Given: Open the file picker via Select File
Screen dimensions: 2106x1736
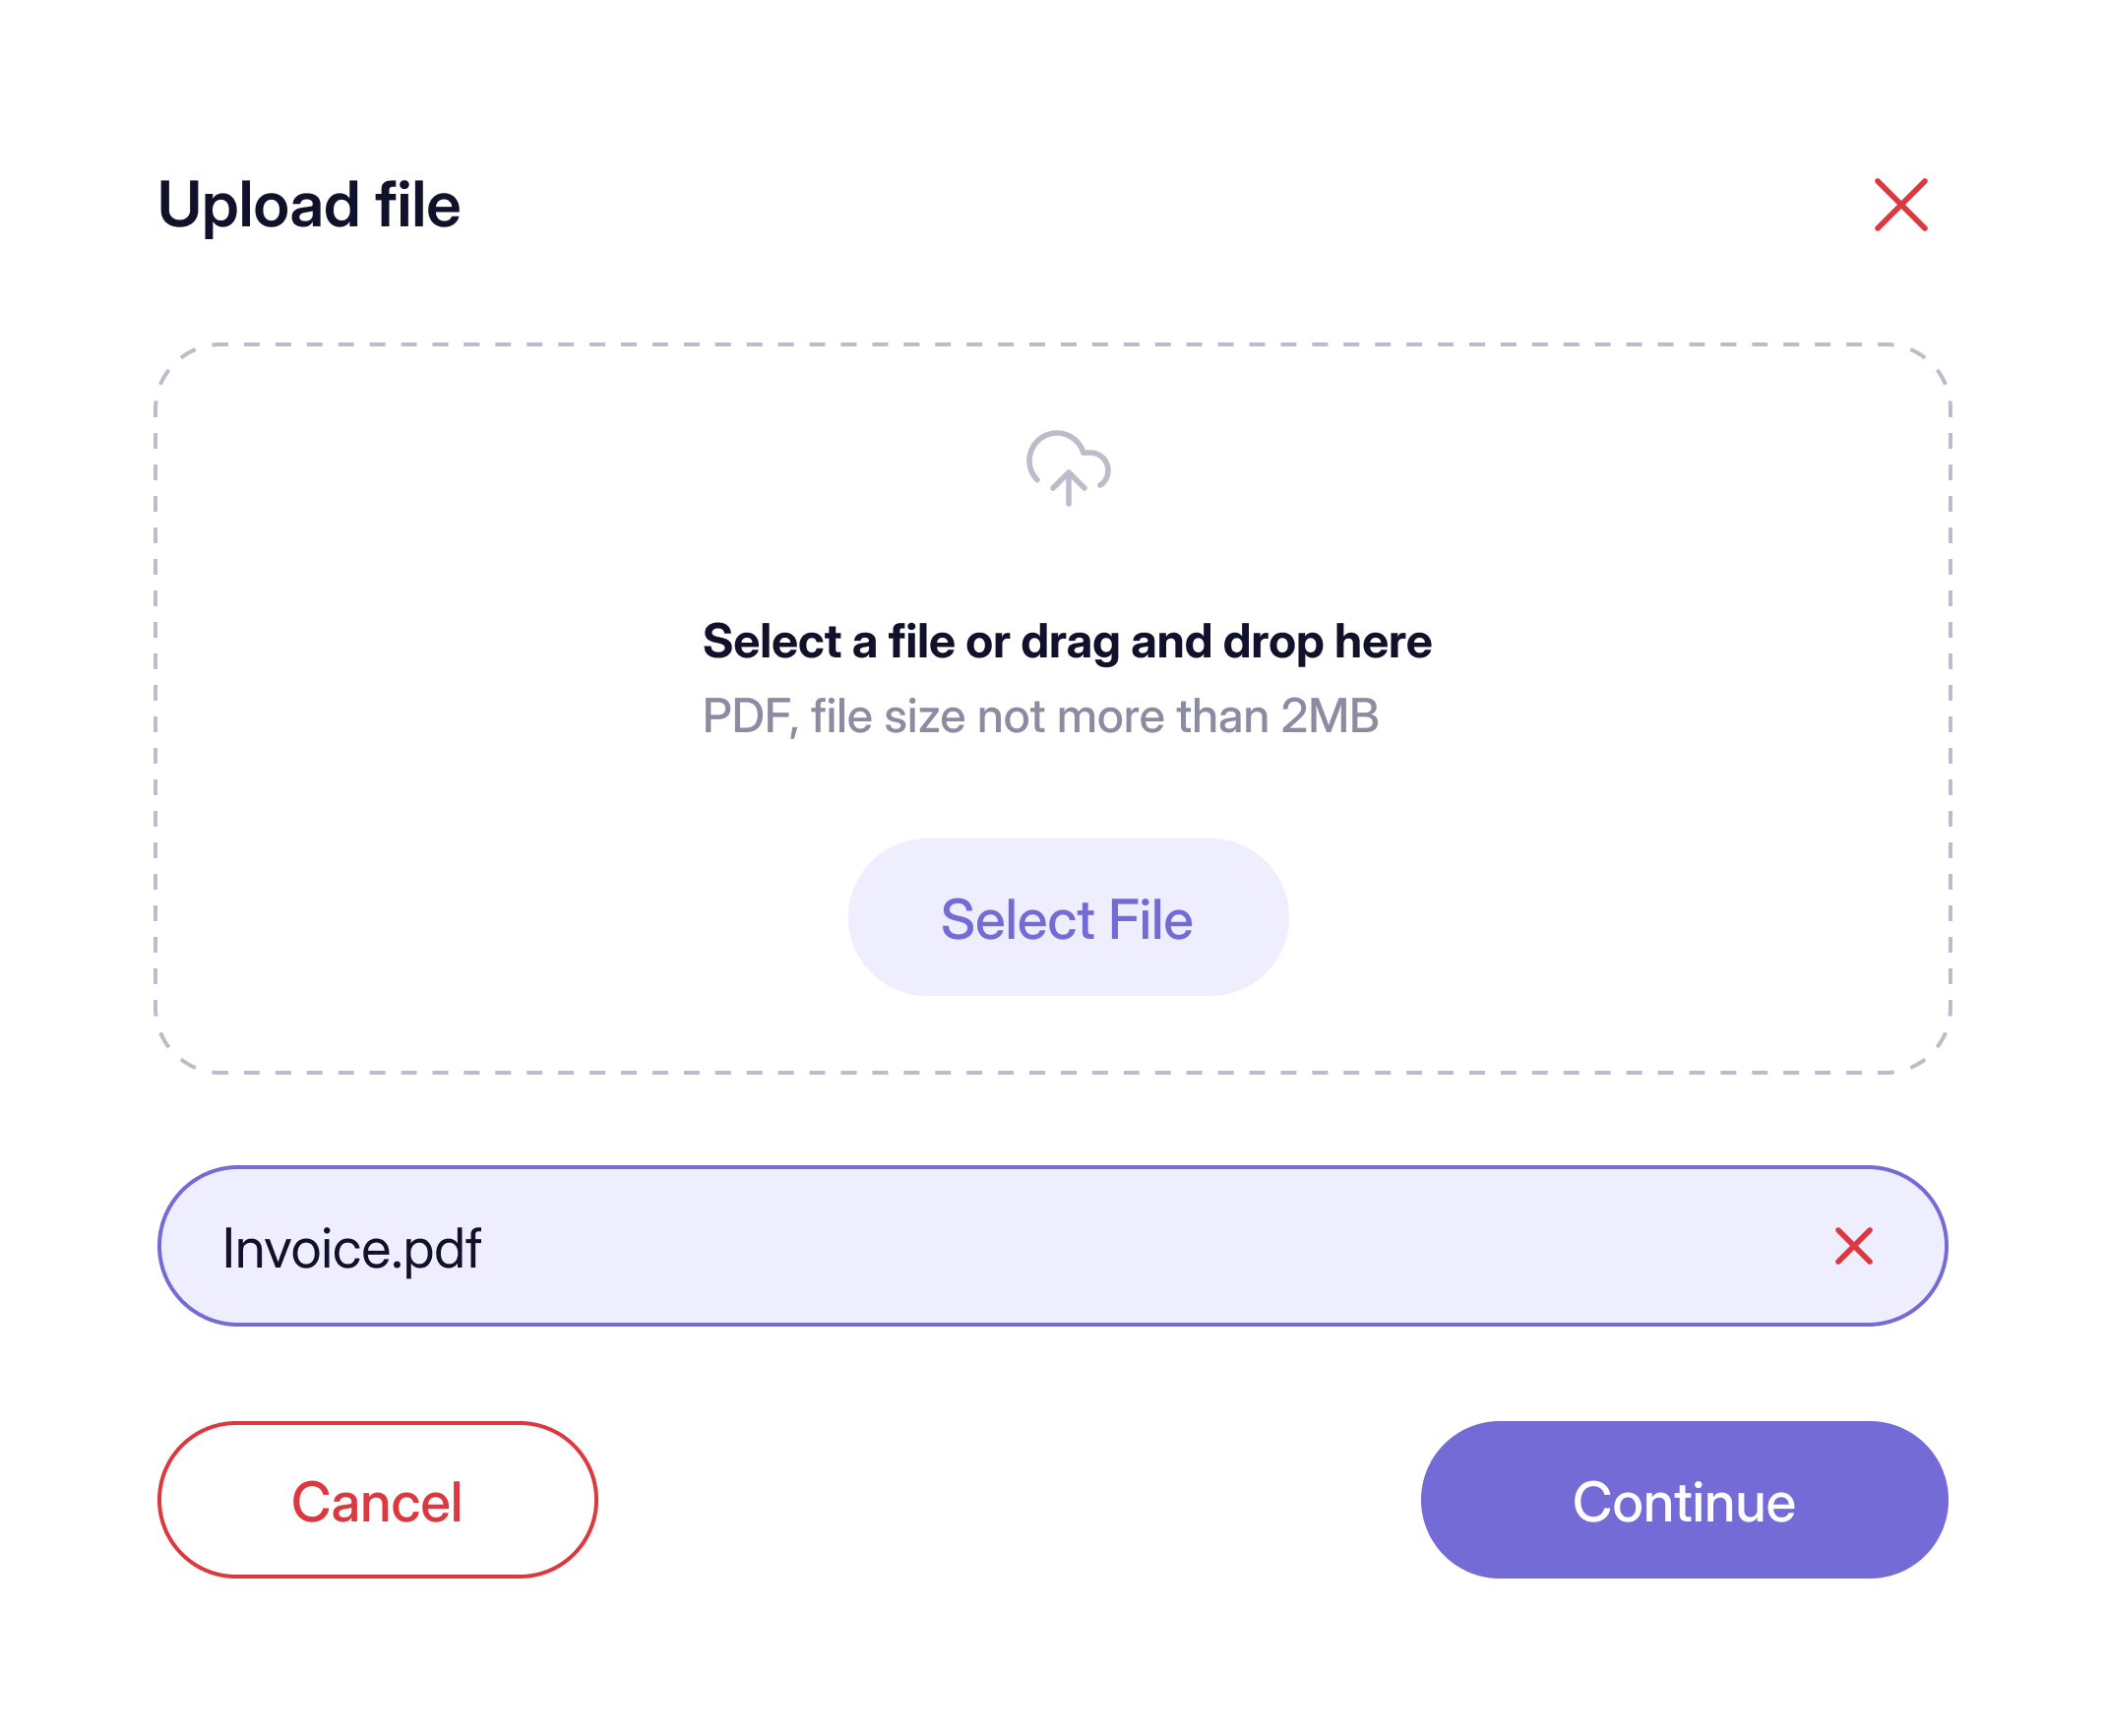Looking at the screenshot, I should 1067,918.
